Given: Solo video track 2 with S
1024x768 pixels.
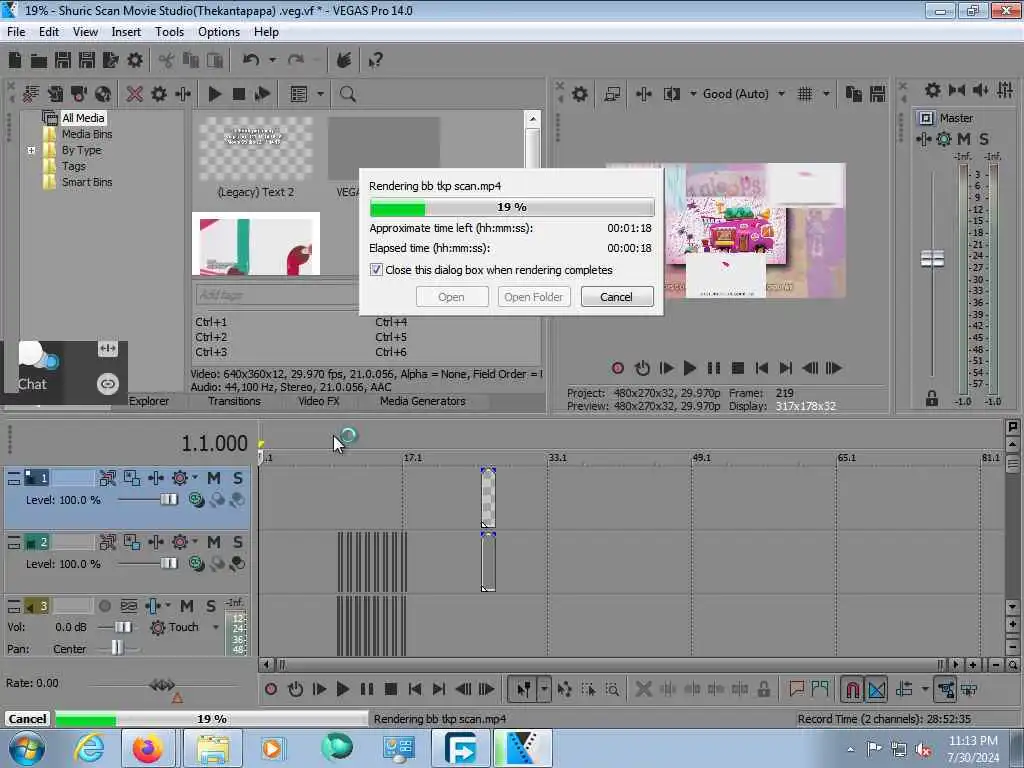Looking at the screenshot, I should tap(238, 542).
